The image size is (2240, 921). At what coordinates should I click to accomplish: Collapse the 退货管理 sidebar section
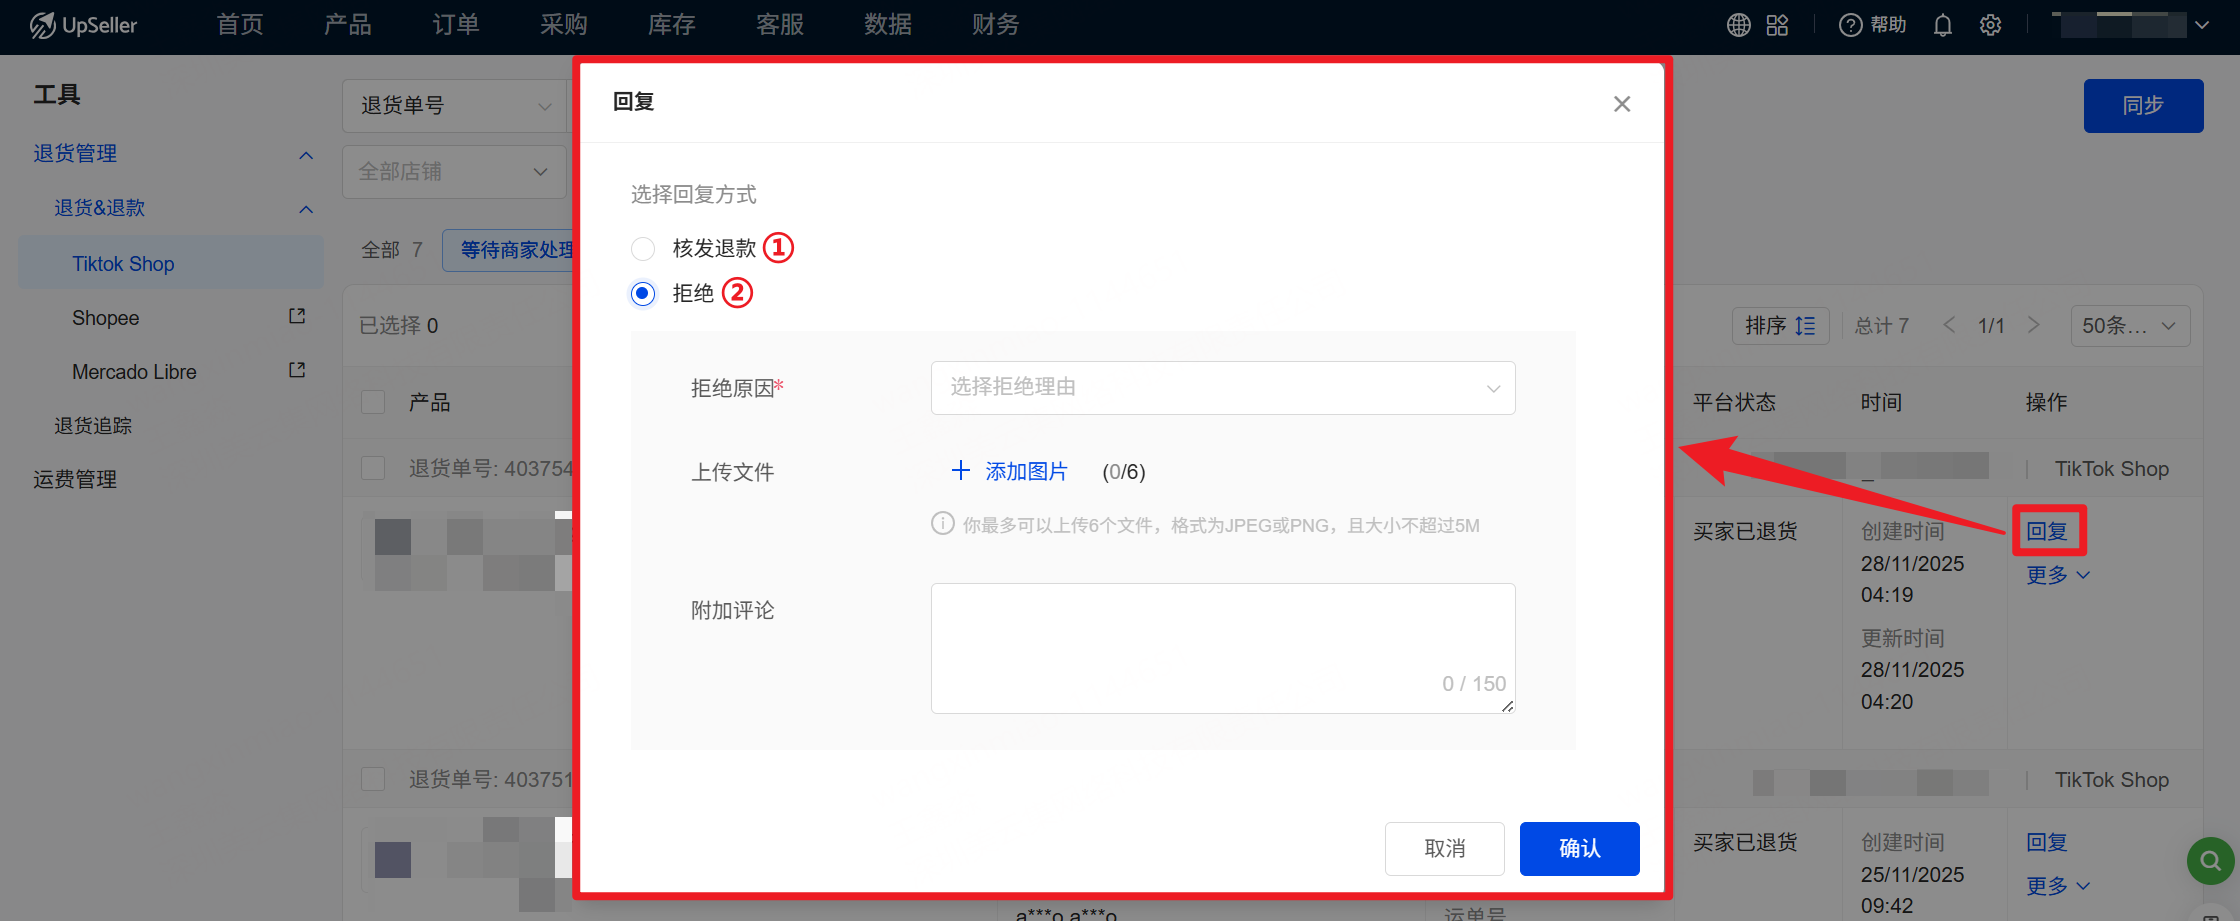point(306,154)
